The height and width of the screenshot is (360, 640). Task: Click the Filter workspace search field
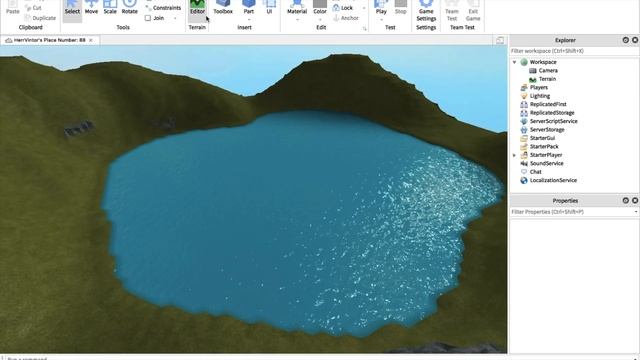pyautogui.click(x=574, y=51)
